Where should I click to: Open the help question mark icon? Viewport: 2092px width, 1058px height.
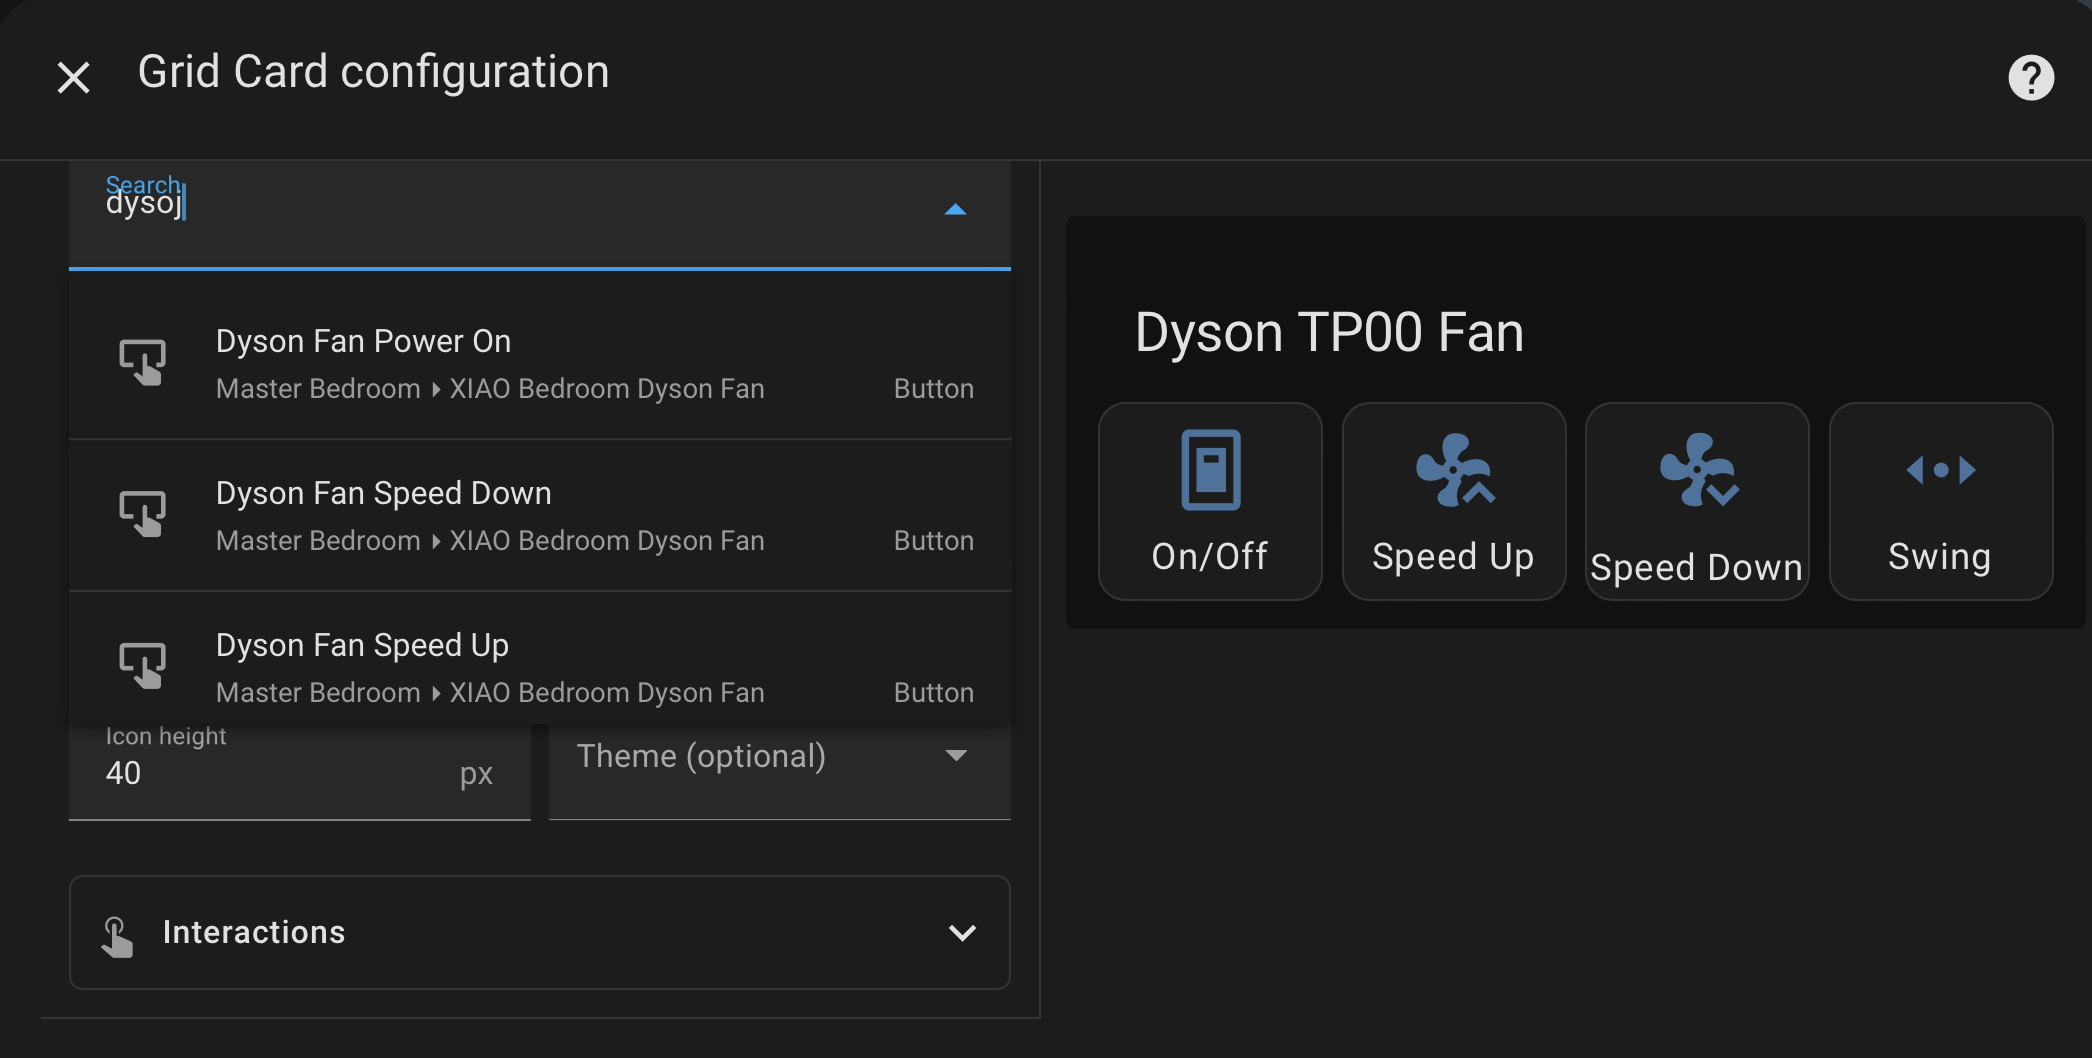click(2031, 77)
